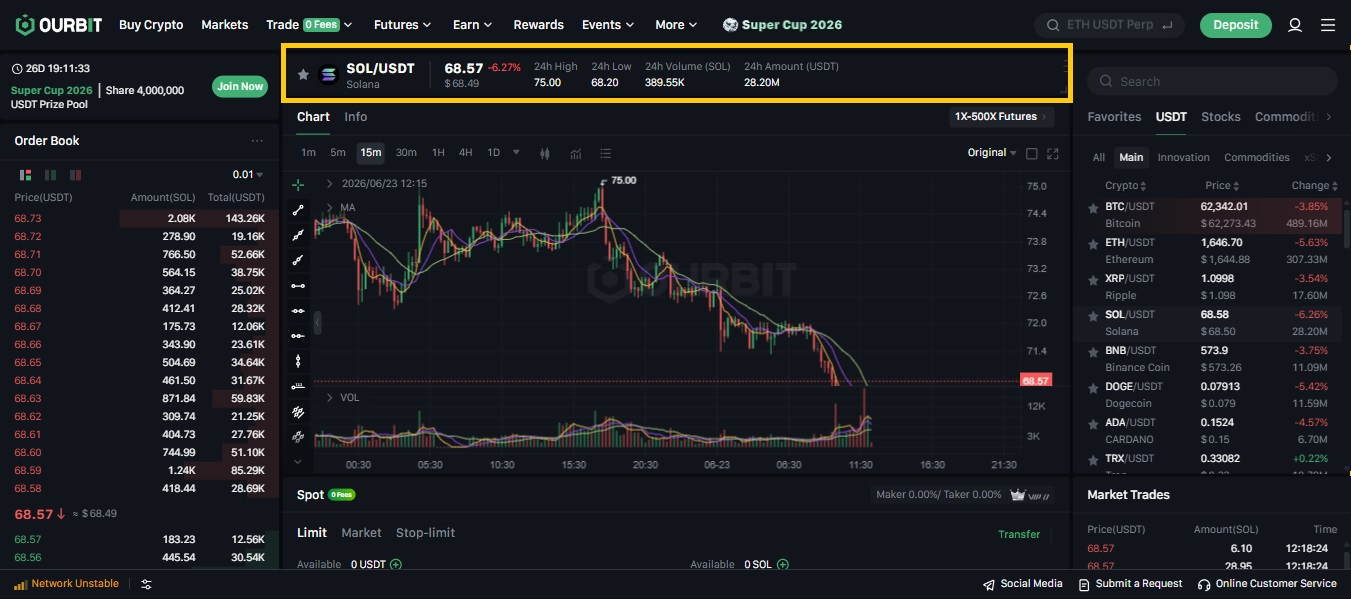This screenshot has width=1351, height=599.
Task: Show buy orders only view (green icon)
Action: pyautogui.click(x=50, y=175)
